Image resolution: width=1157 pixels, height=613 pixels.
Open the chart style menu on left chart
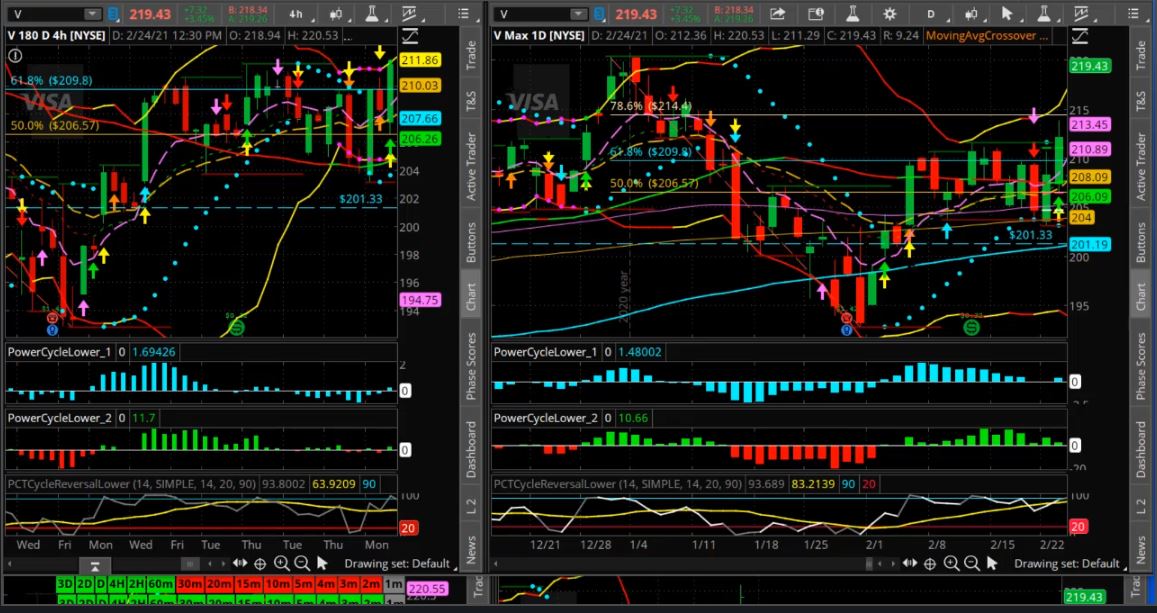[x=335, y=13]
